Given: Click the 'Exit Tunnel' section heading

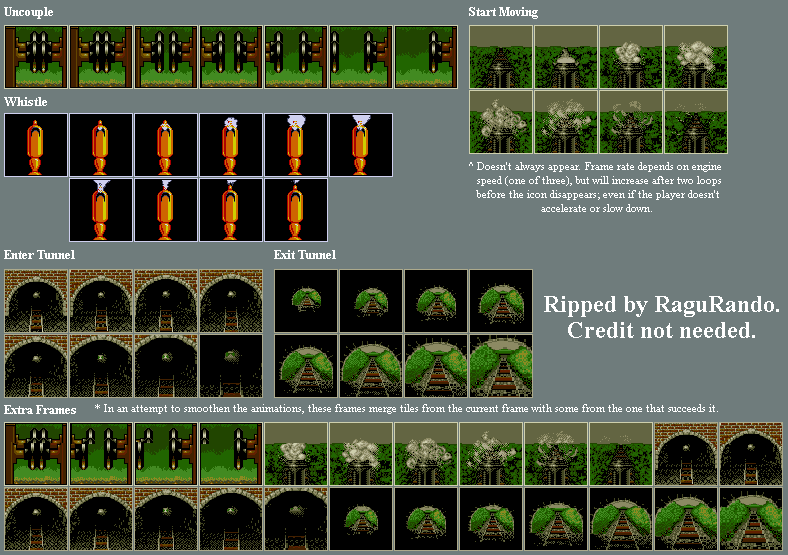Looking at the screenshot, I should tap(305, 255).
